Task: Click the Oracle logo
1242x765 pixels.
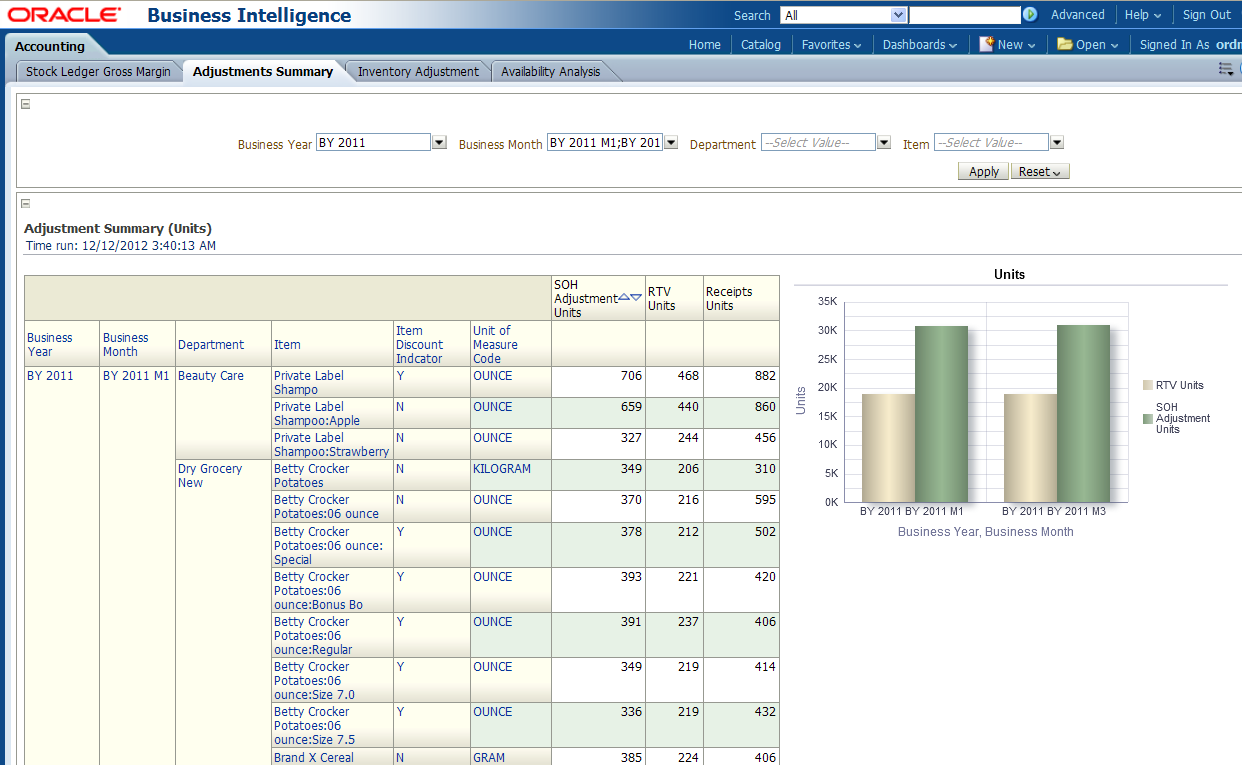Action: click(x=64, y=15)
